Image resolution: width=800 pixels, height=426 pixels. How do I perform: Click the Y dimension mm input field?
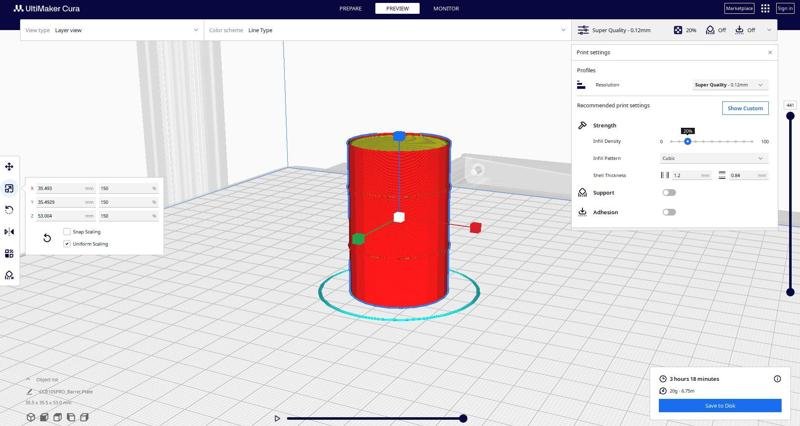click(66, 202)
